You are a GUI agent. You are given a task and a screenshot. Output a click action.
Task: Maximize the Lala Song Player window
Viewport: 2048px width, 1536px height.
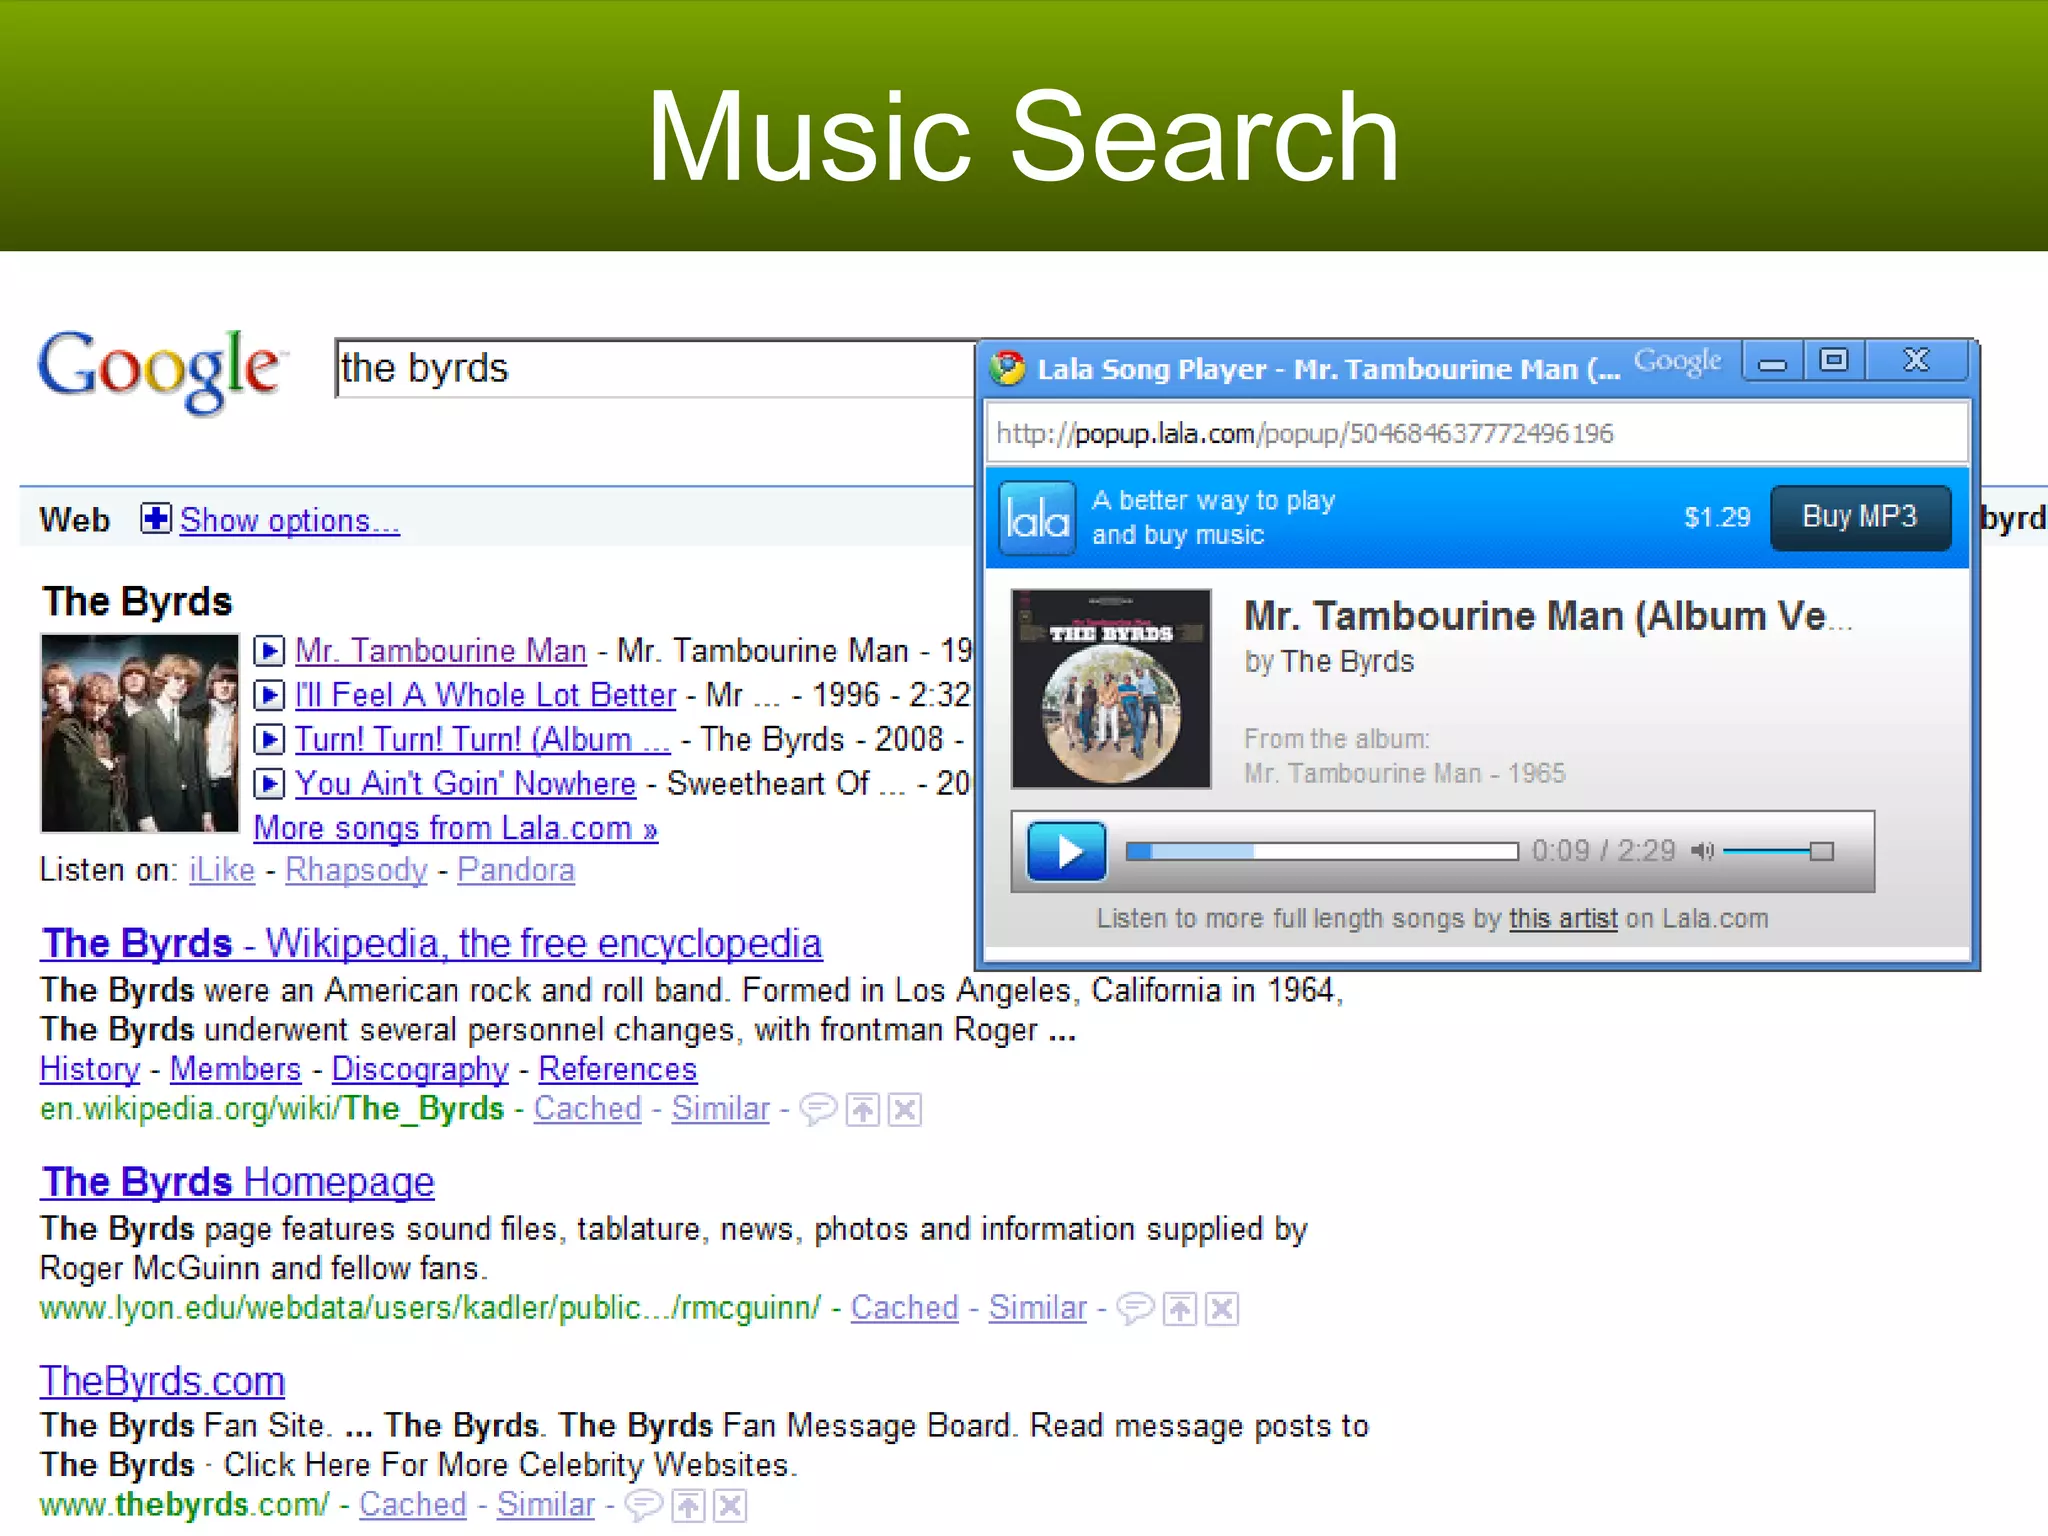point(1834,361)
